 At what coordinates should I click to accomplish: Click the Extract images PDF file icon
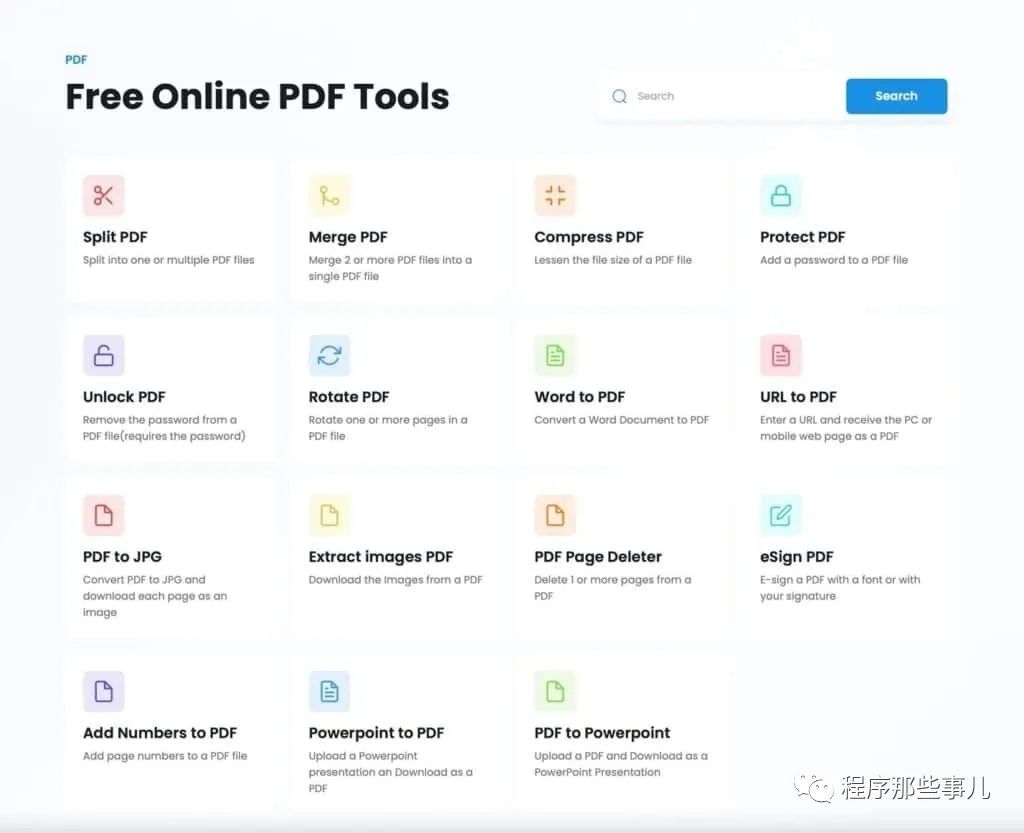tap(329, 515)
